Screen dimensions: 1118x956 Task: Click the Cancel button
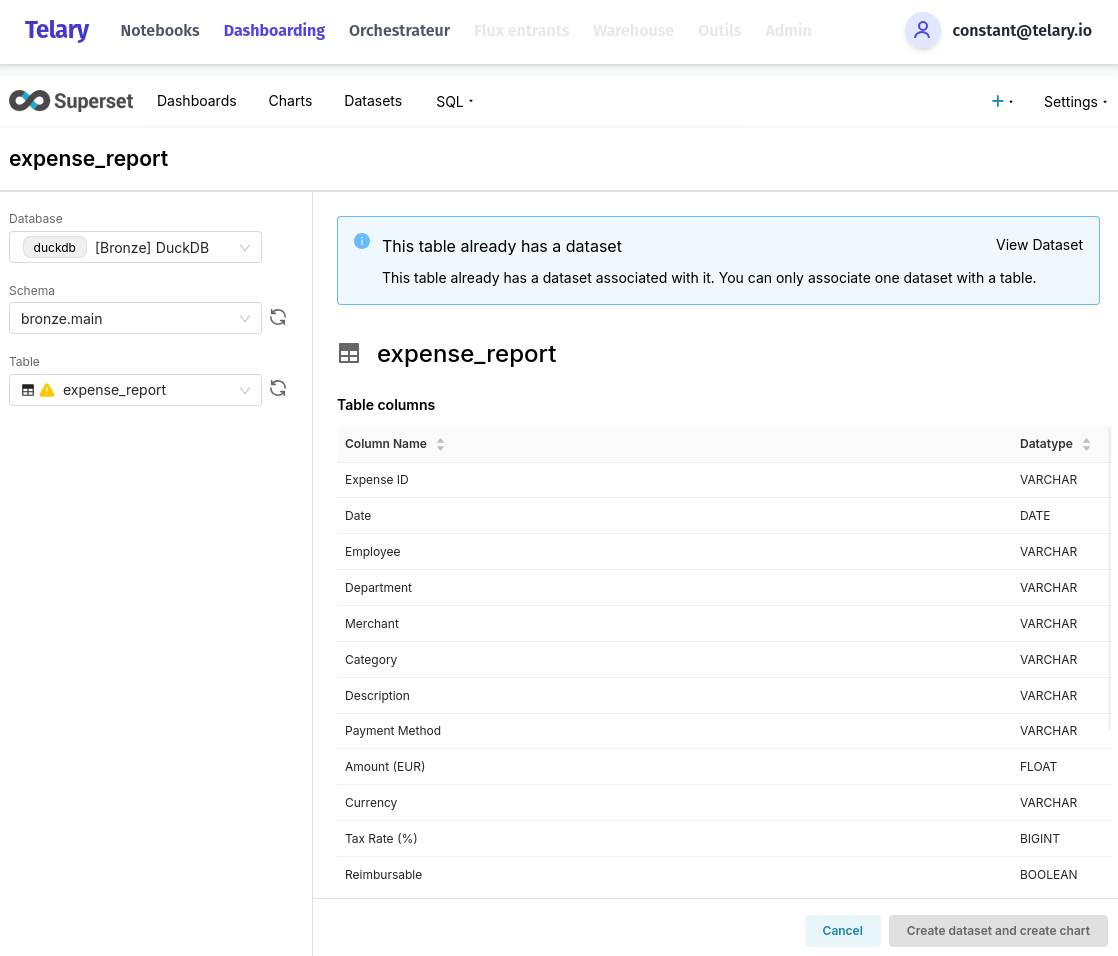tap(842, 930)
